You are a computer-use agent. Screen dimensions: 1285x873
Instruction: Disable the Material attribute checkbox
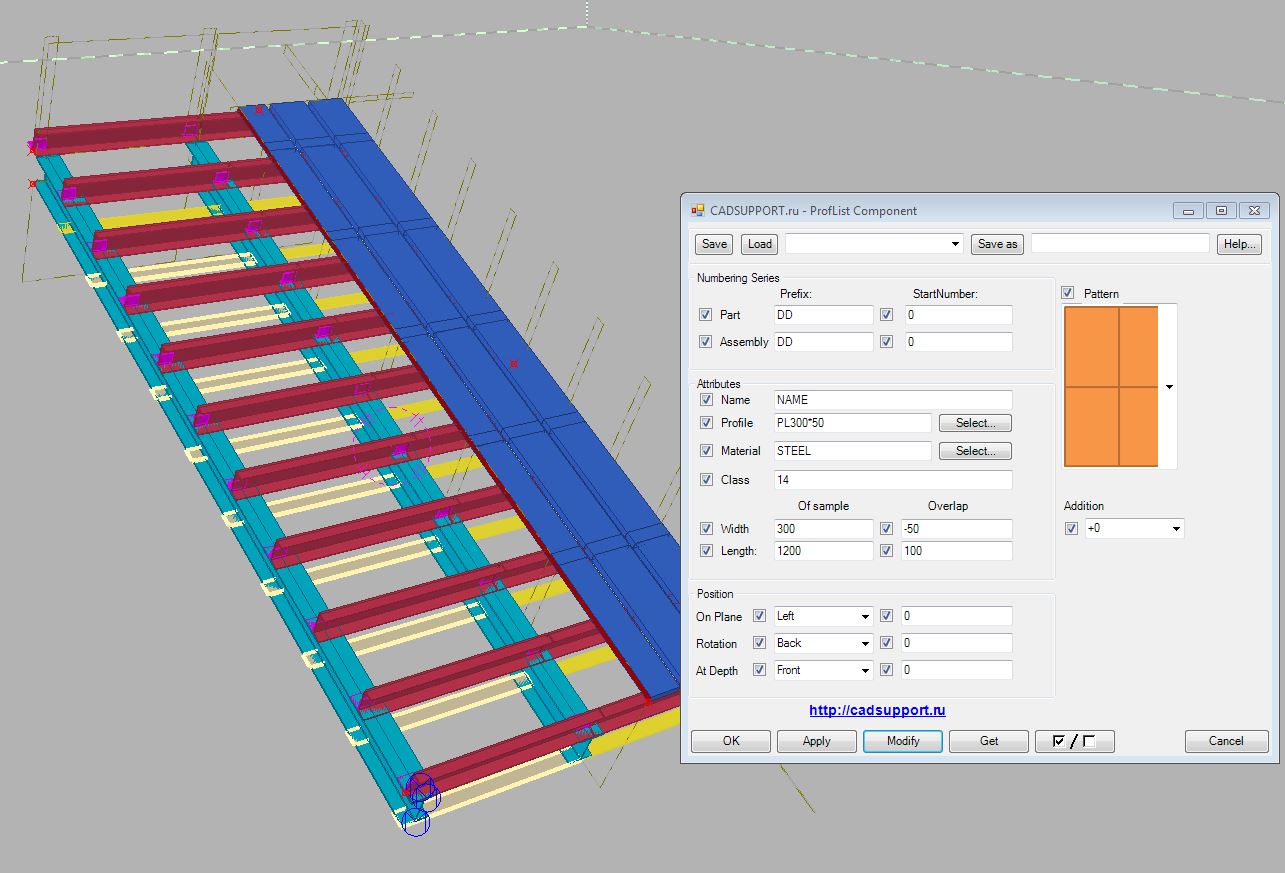707,451
